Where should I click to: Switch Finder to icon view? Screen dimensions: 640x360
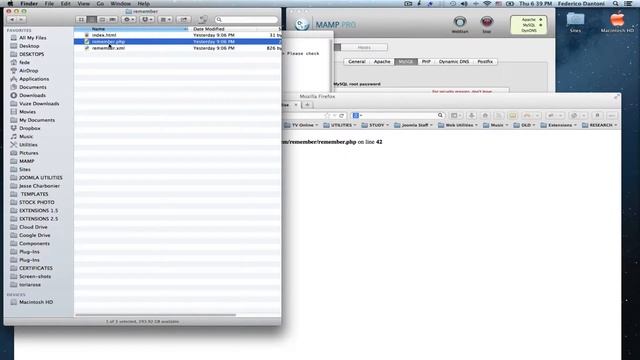pos(81,20)
